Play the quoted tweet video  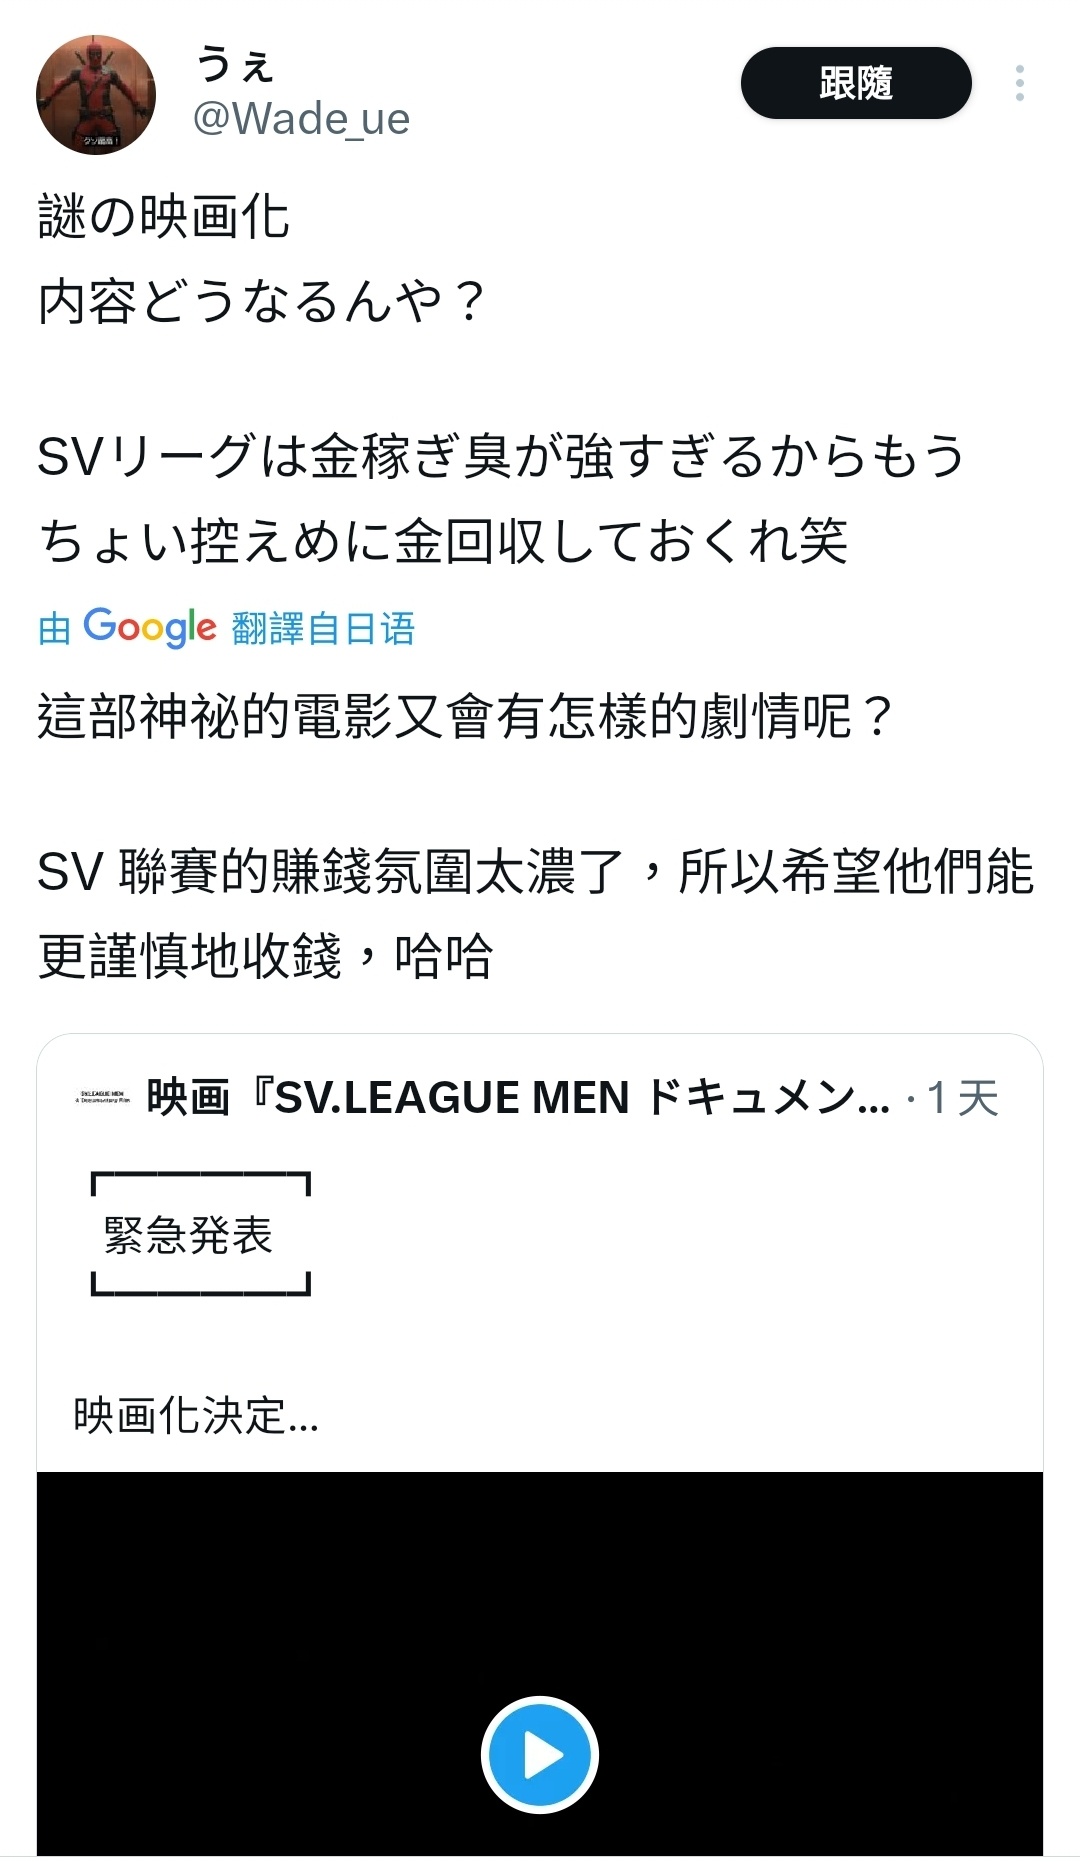(540, 1754)
